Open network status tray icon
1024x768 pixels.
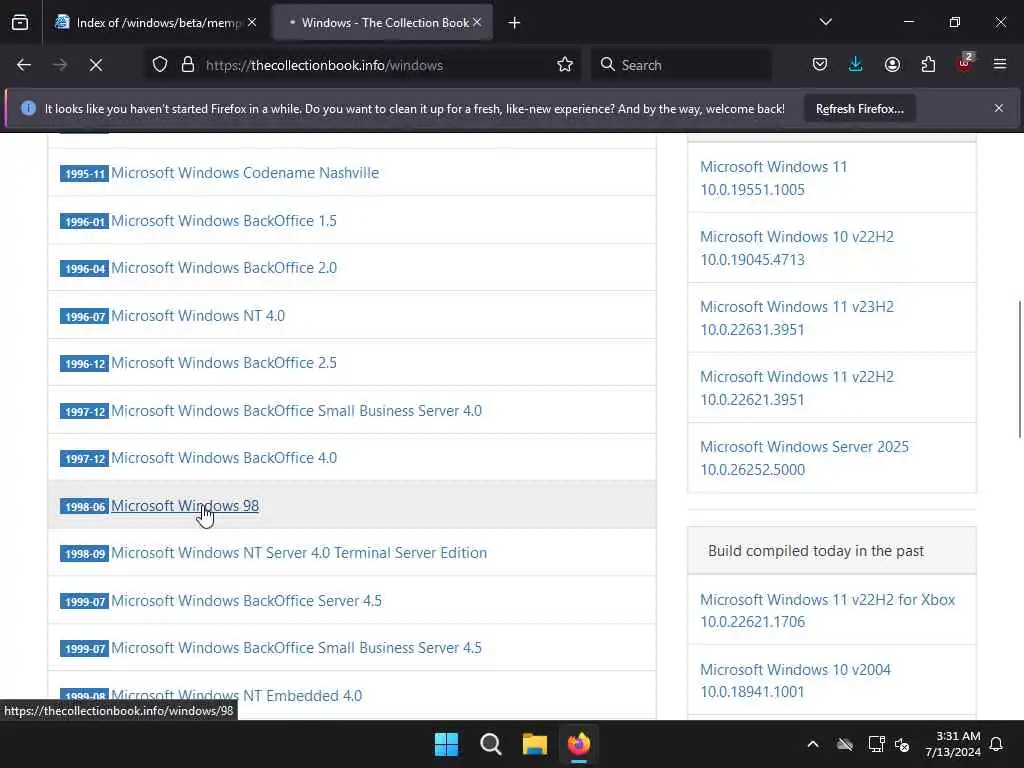[876, 744]
